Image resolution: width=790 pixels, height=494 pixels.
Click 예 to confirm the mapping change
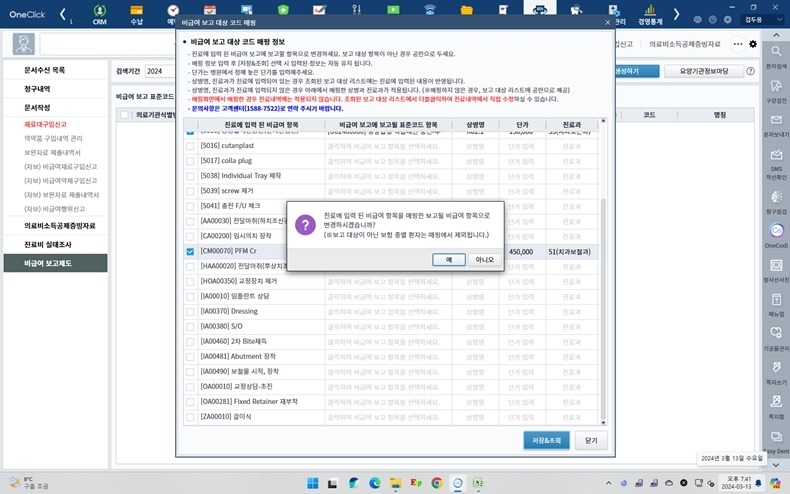(448, 259)
